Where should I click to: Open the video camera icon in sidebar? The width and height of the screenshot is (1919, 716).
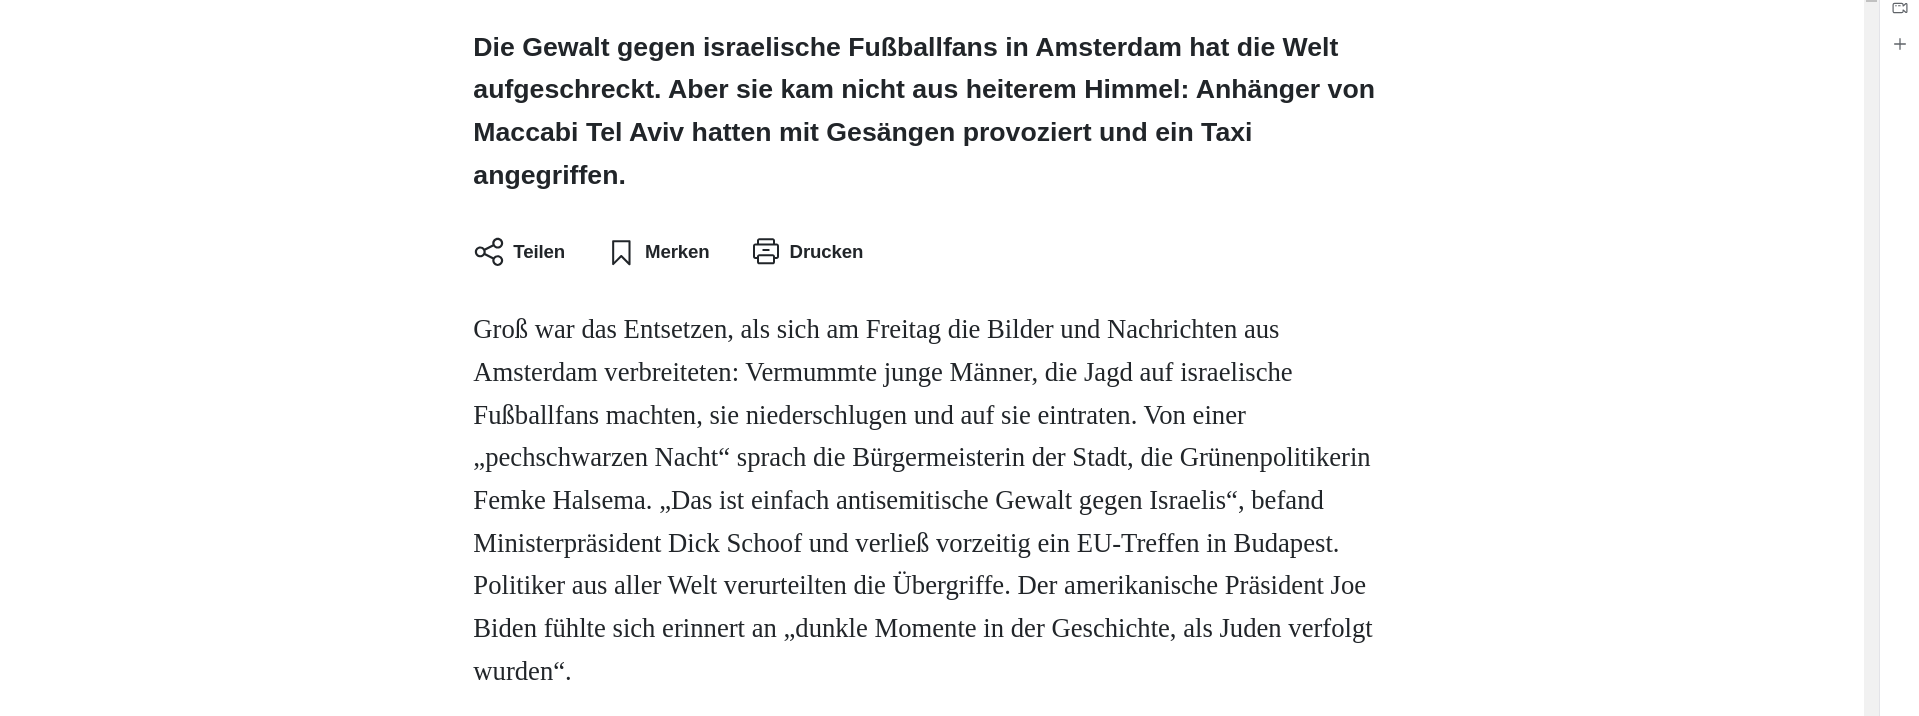pos(1900,8)
